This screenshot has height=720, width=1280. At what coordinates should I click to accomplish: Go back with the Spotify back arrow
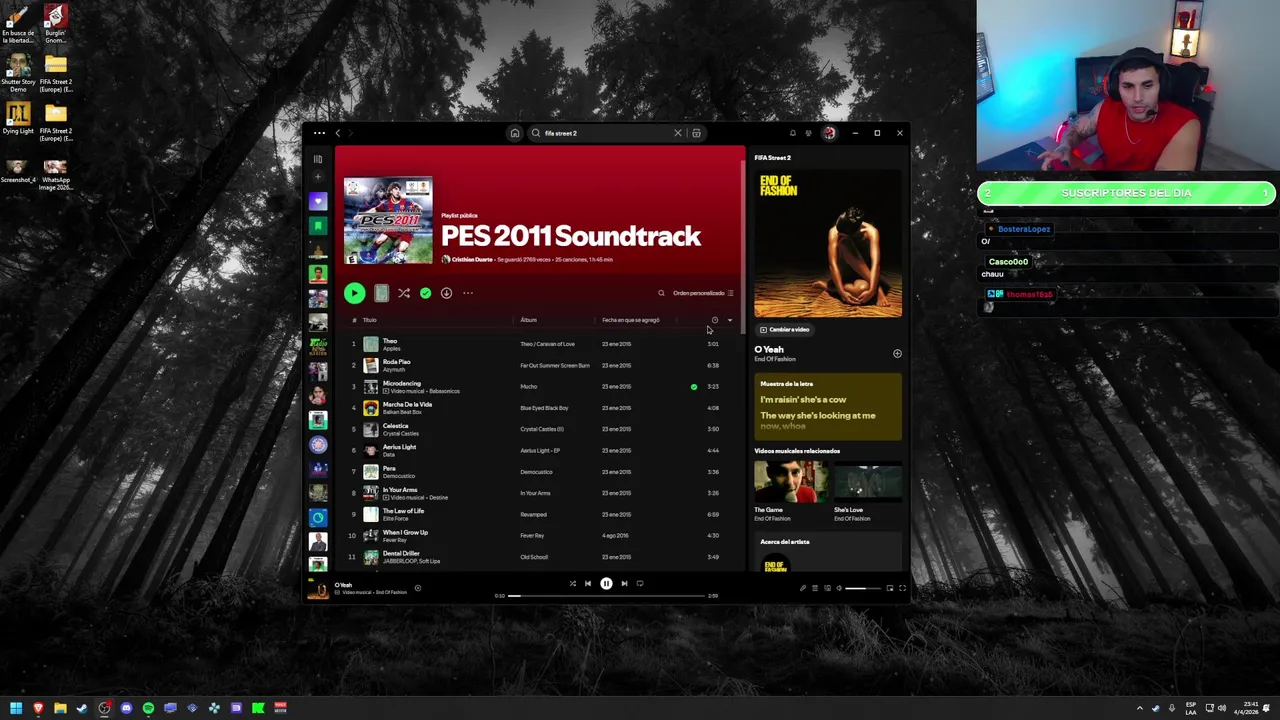tap(338, 133)
